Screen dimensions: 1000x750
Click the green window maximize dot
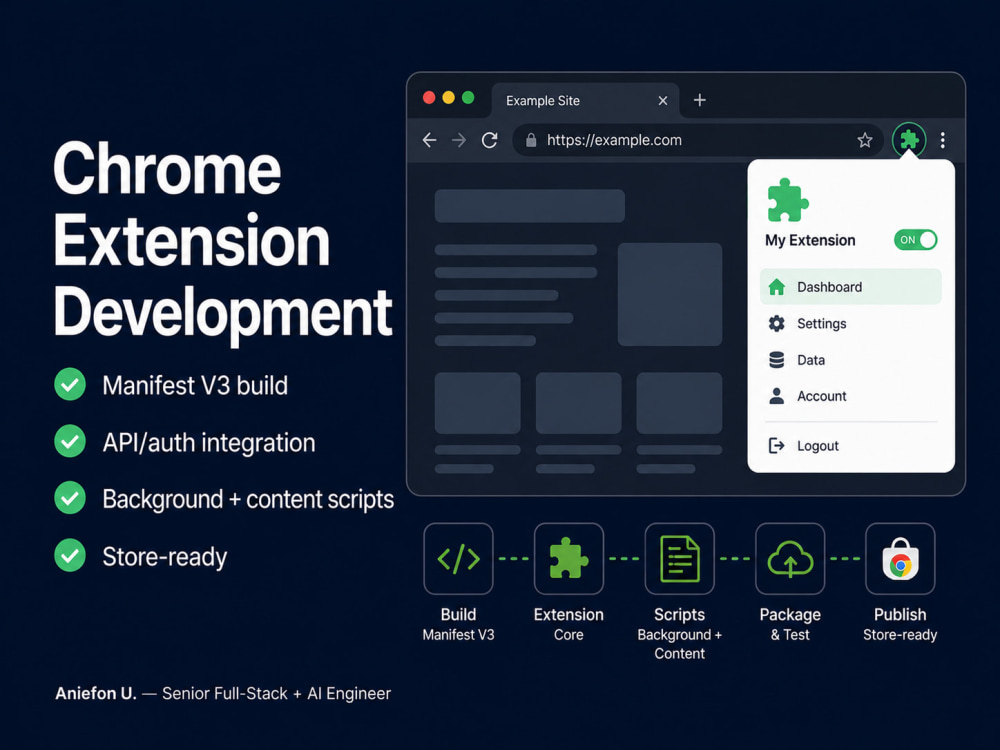(x=468, y=98)
